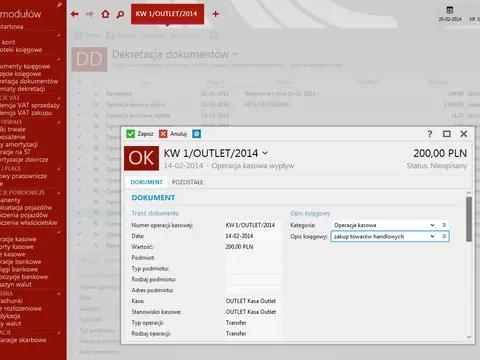Expand the KW 1/OUTLET/2014 title dropdown
The height and width of the screenshot is (360, 480).
(x=265, y=153)
